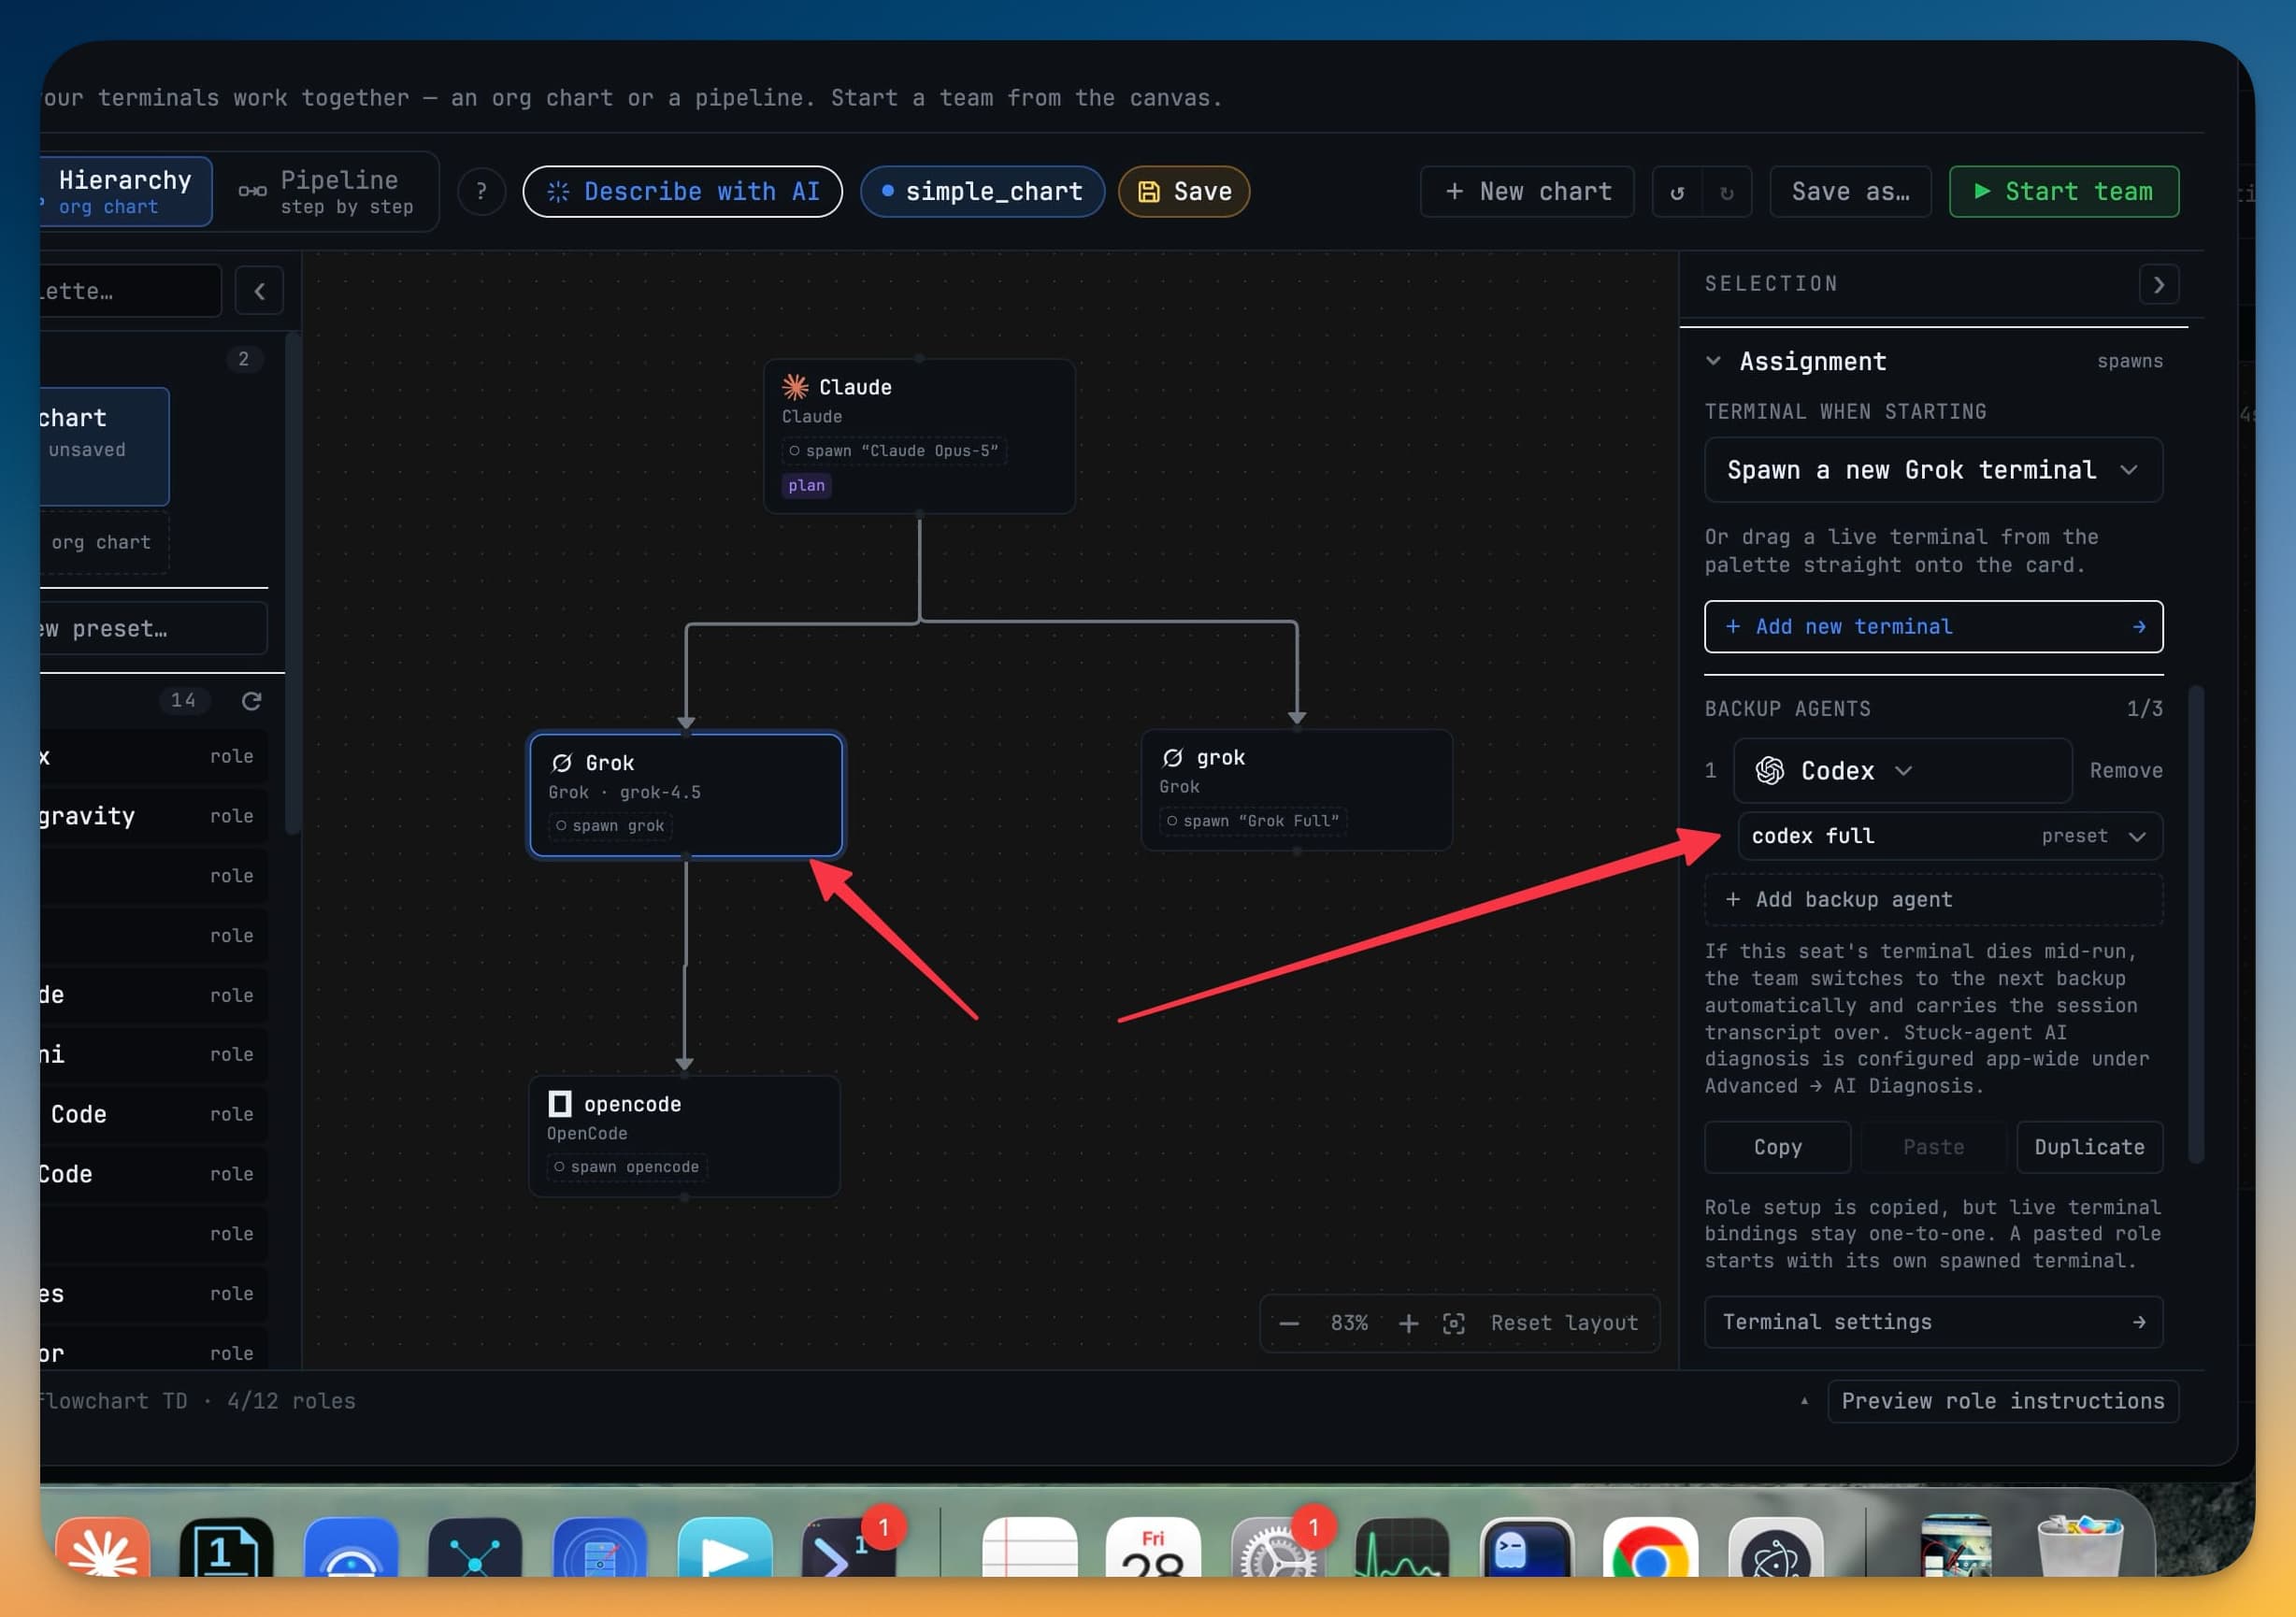
Task: Click the Claude starburst icon on the Claude card
Action: tap(795, 387)
